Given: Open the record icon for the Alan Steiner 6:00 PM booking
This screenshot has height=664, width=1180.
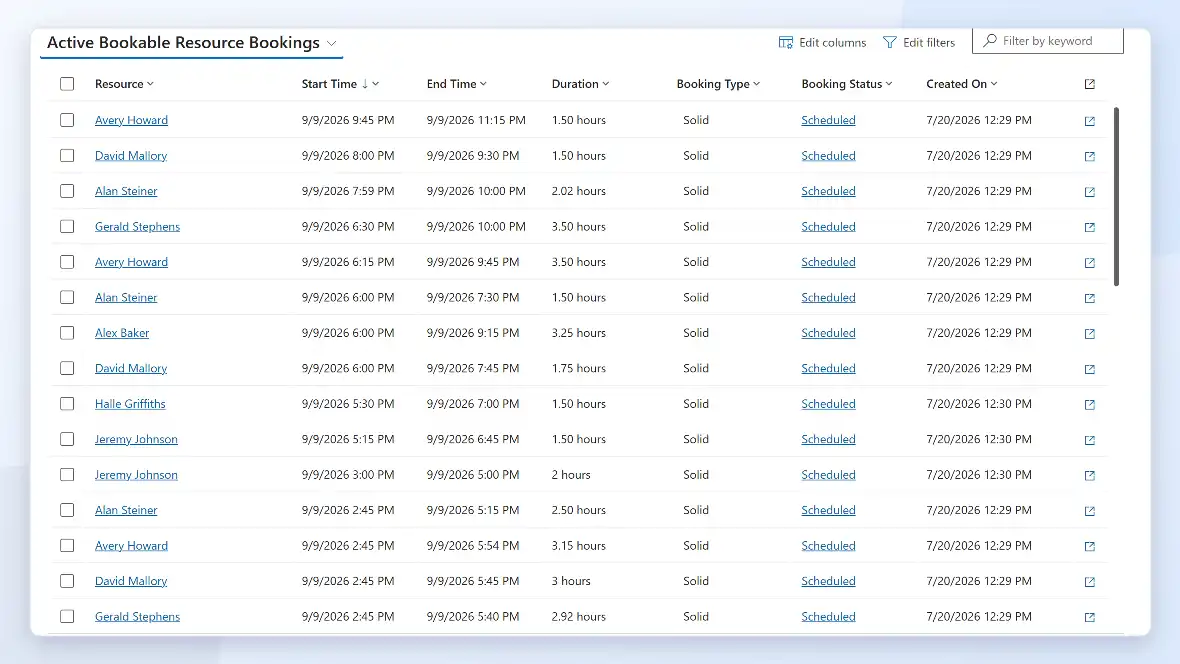Looking at the screenshot, I should [x=1089, y=297].
